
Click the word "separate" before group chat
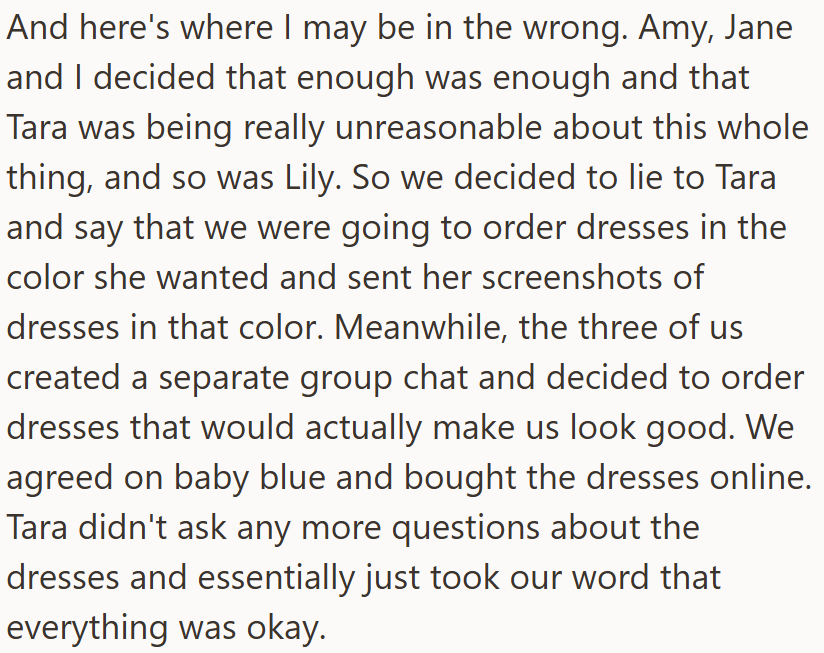(x=223, y=379)
